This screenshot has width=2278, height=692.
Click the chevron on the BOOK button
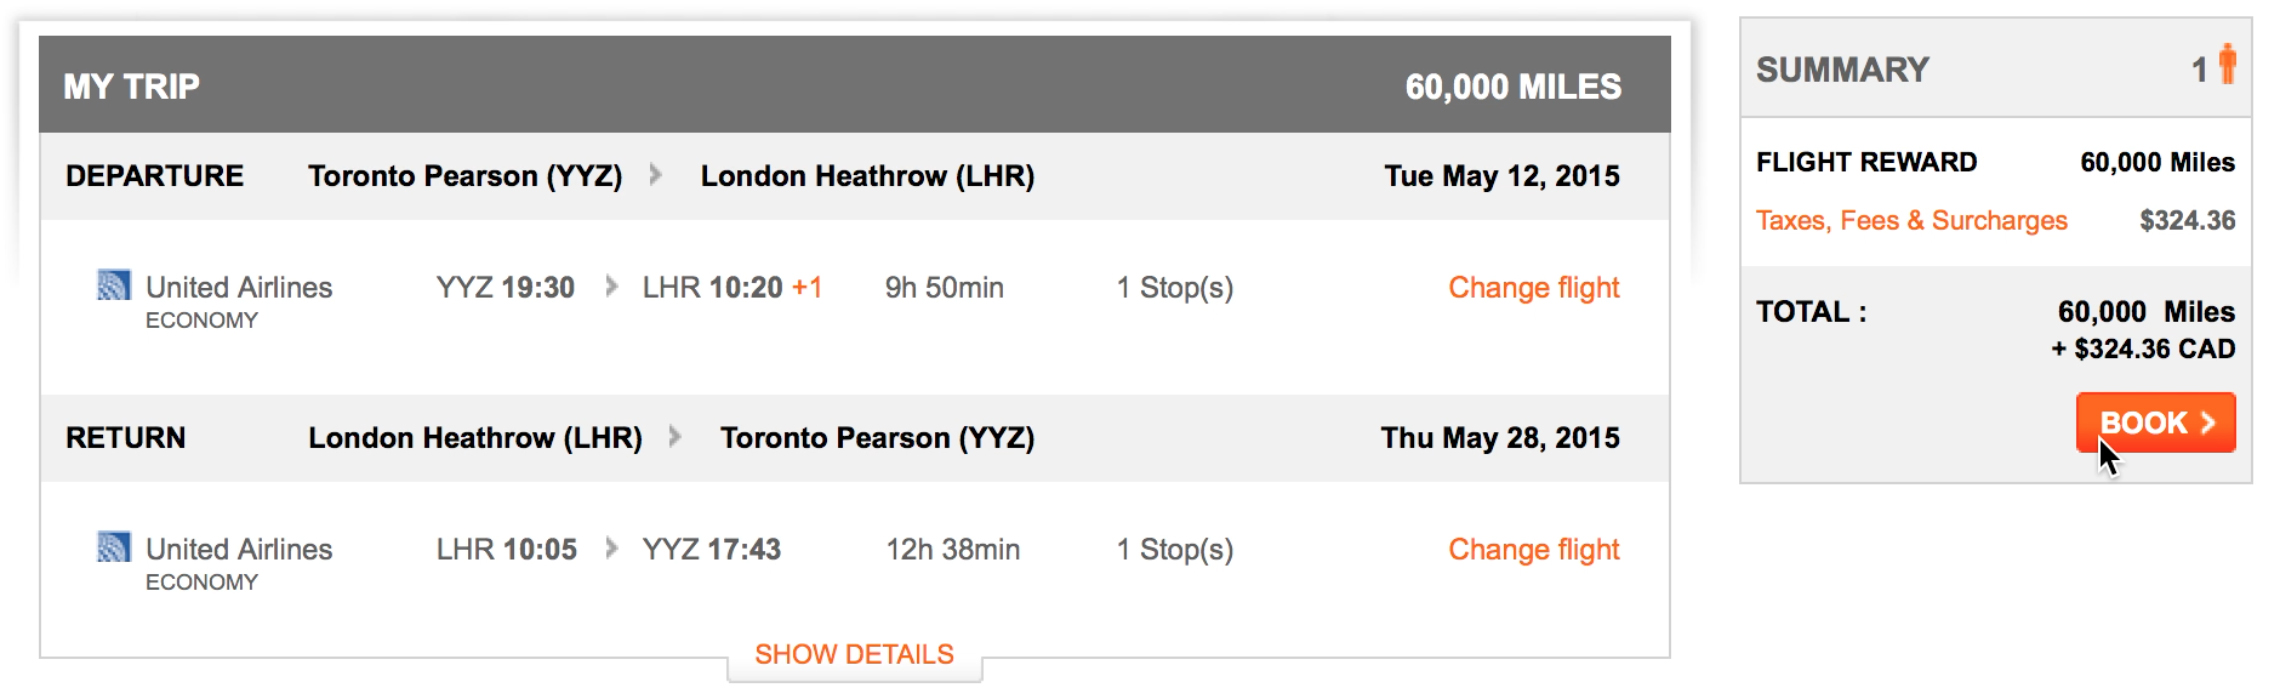[x=2209, y=423]
